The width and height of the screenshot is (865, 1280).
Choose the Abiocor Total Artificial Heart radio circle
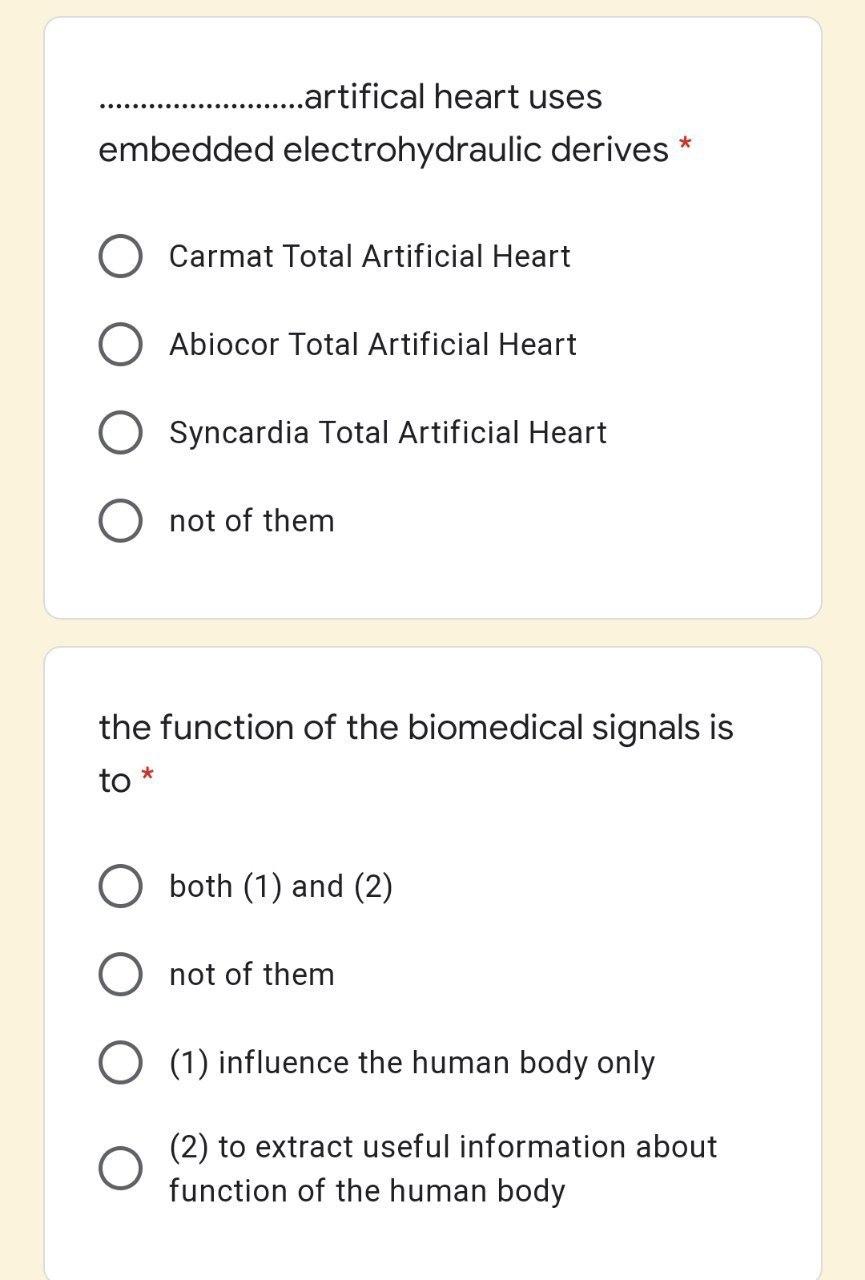pos(120,345)
